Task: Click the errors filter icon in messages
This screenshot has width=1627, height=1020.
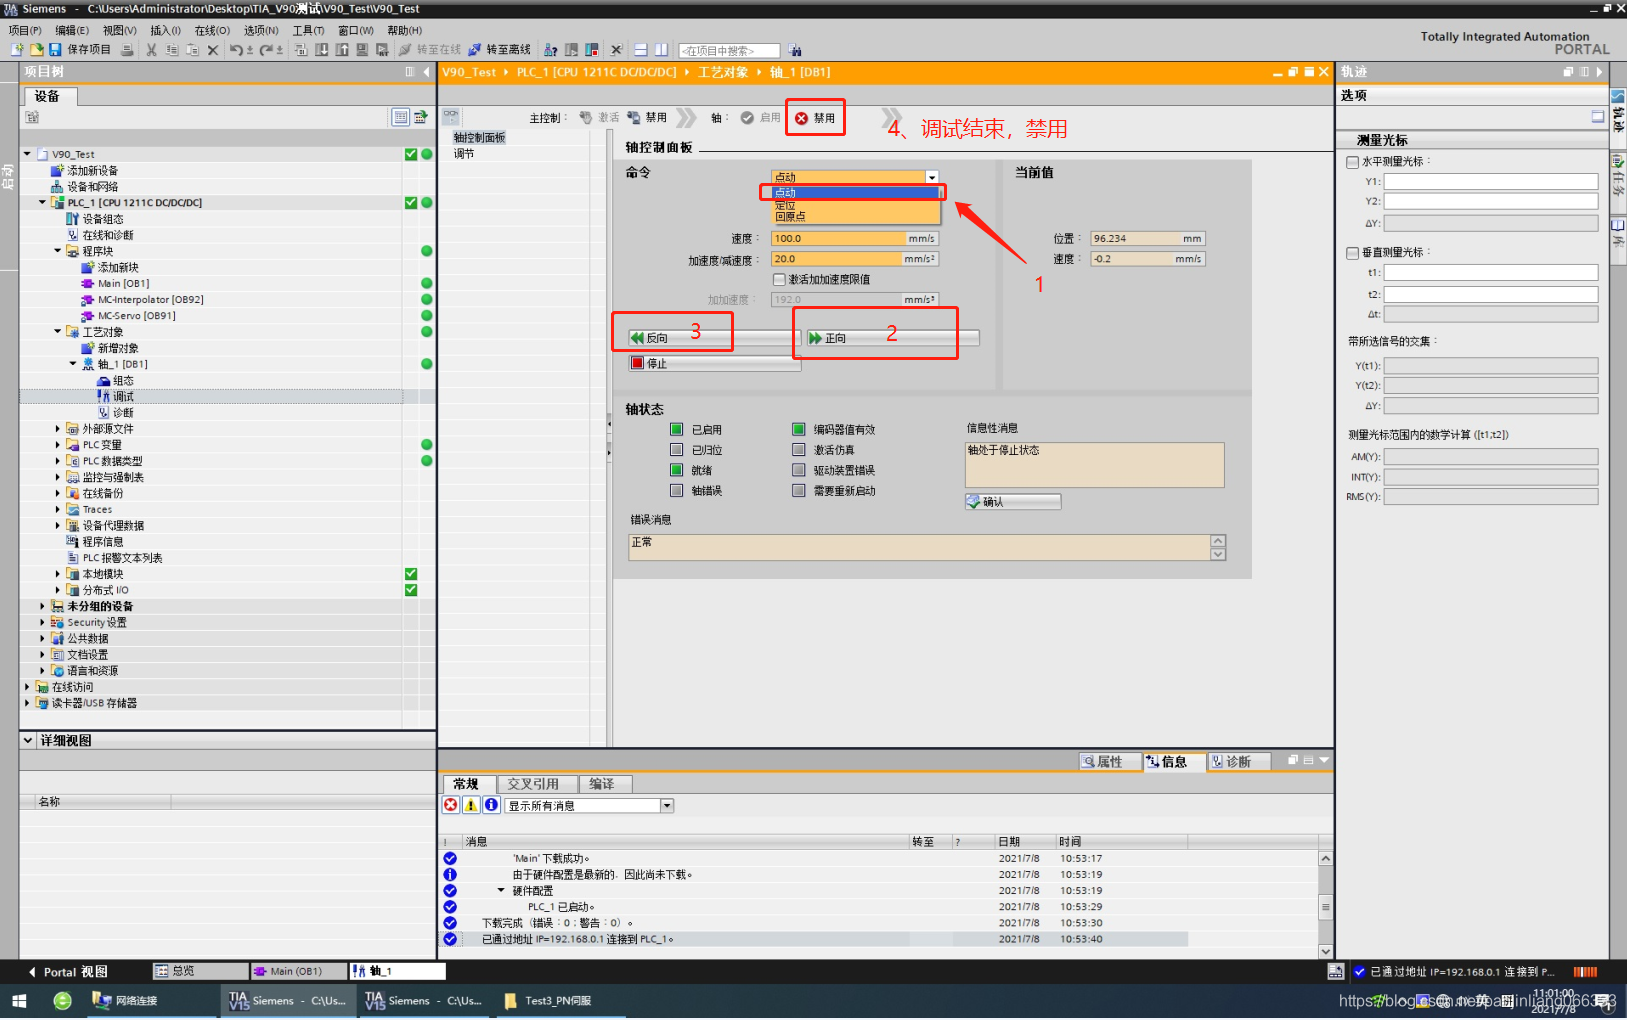Action: (451, 805)
